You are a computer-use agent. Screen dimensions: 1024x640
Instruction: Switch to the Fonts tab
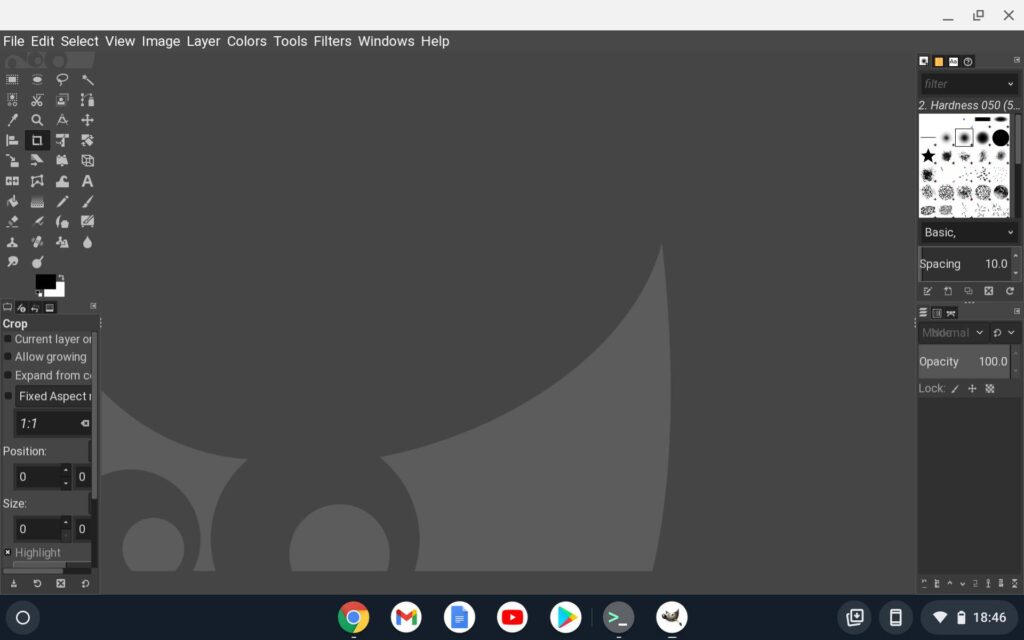[x=953, y=61]
